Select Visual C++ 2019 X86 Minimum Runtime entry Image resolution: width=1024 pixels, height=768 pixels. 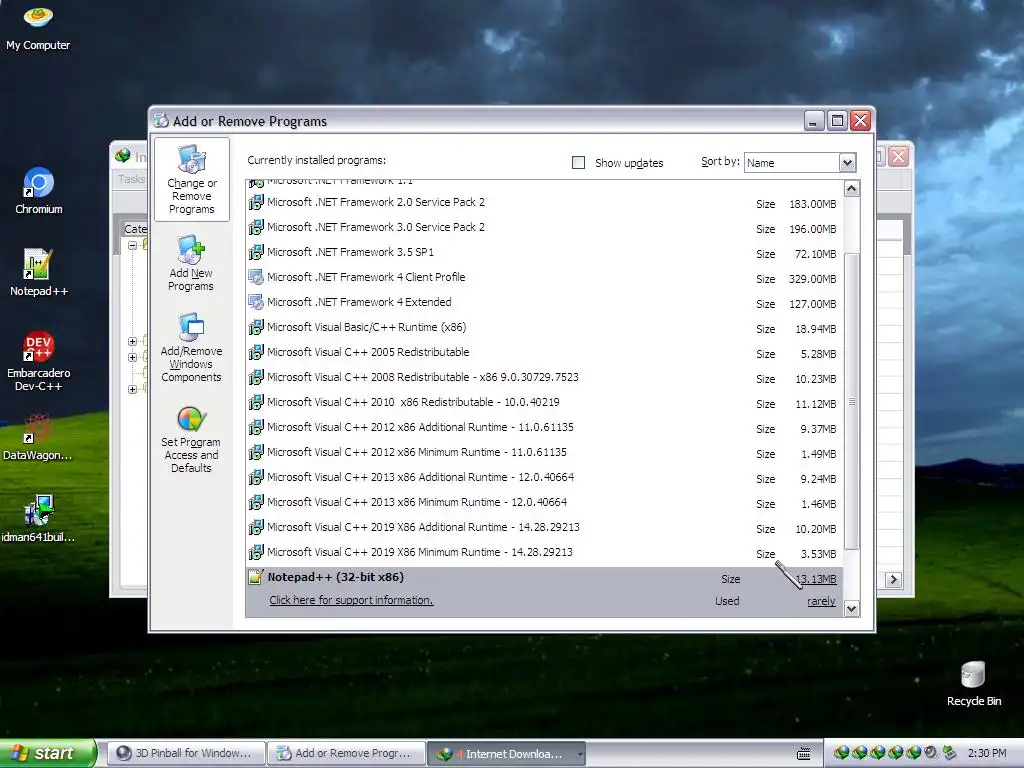(x=544, y=552)
